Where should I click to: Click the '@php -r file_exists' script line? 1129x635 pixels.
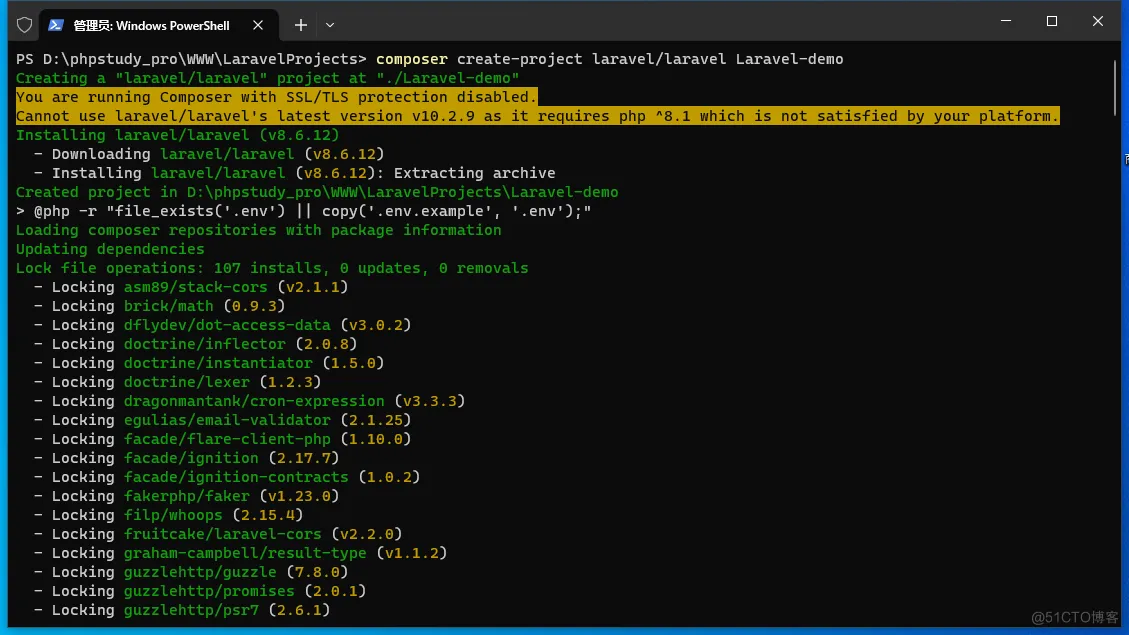[x=303, y=211]
